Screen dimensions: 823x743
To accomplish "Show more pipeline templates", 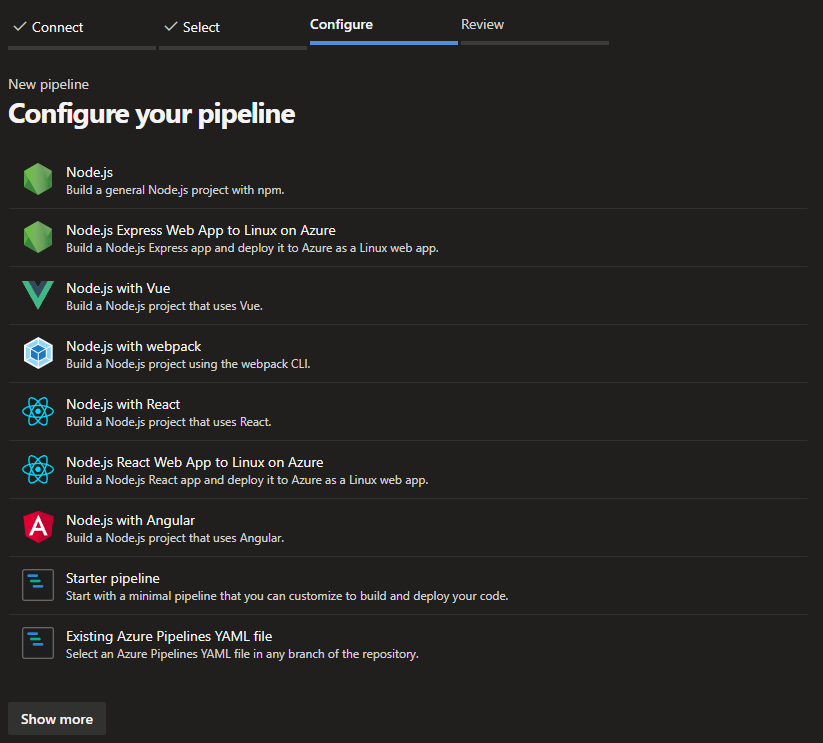I will pyautogui.click(x=57, y=719).
